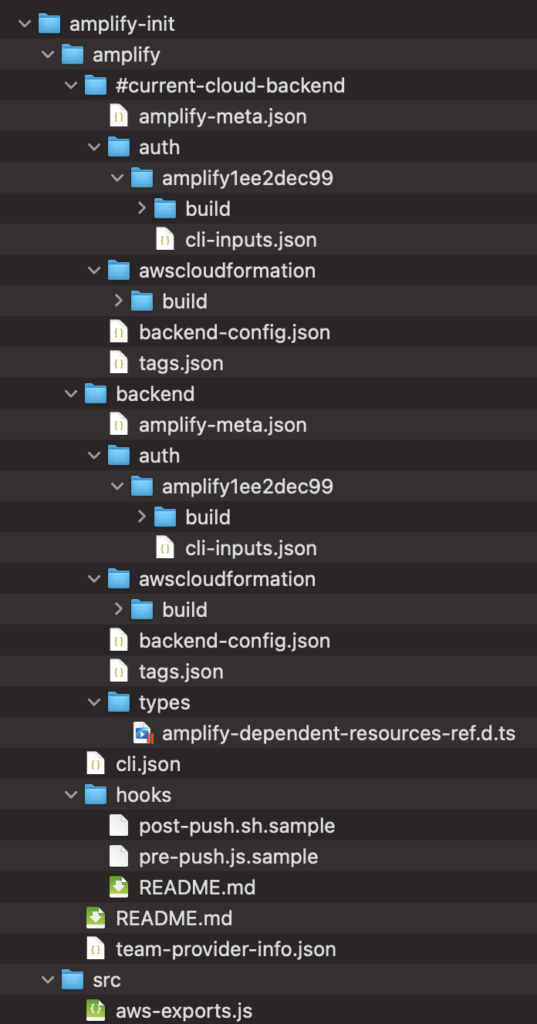
Task: Expand build under #current-cloud-backend awscloudformation
Action: 118,301
